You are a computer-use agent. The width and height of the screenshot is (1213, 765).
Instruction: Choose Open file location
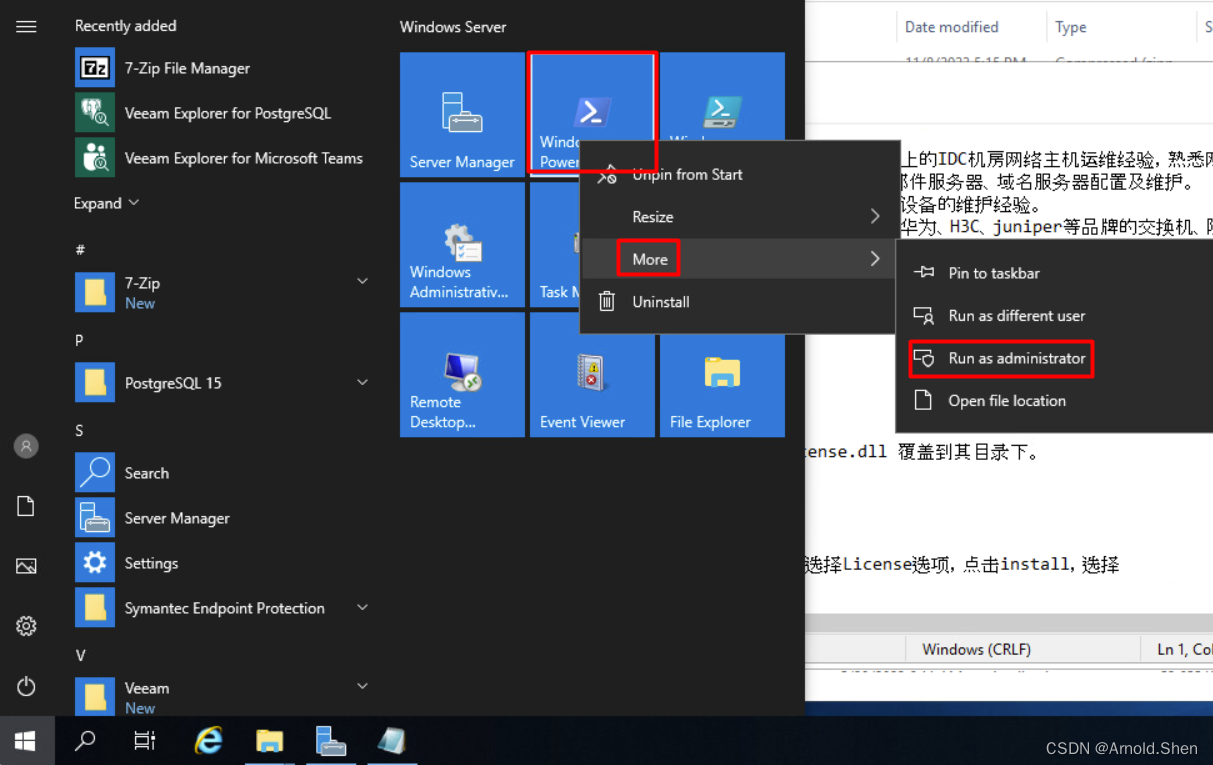[1054, 400]
